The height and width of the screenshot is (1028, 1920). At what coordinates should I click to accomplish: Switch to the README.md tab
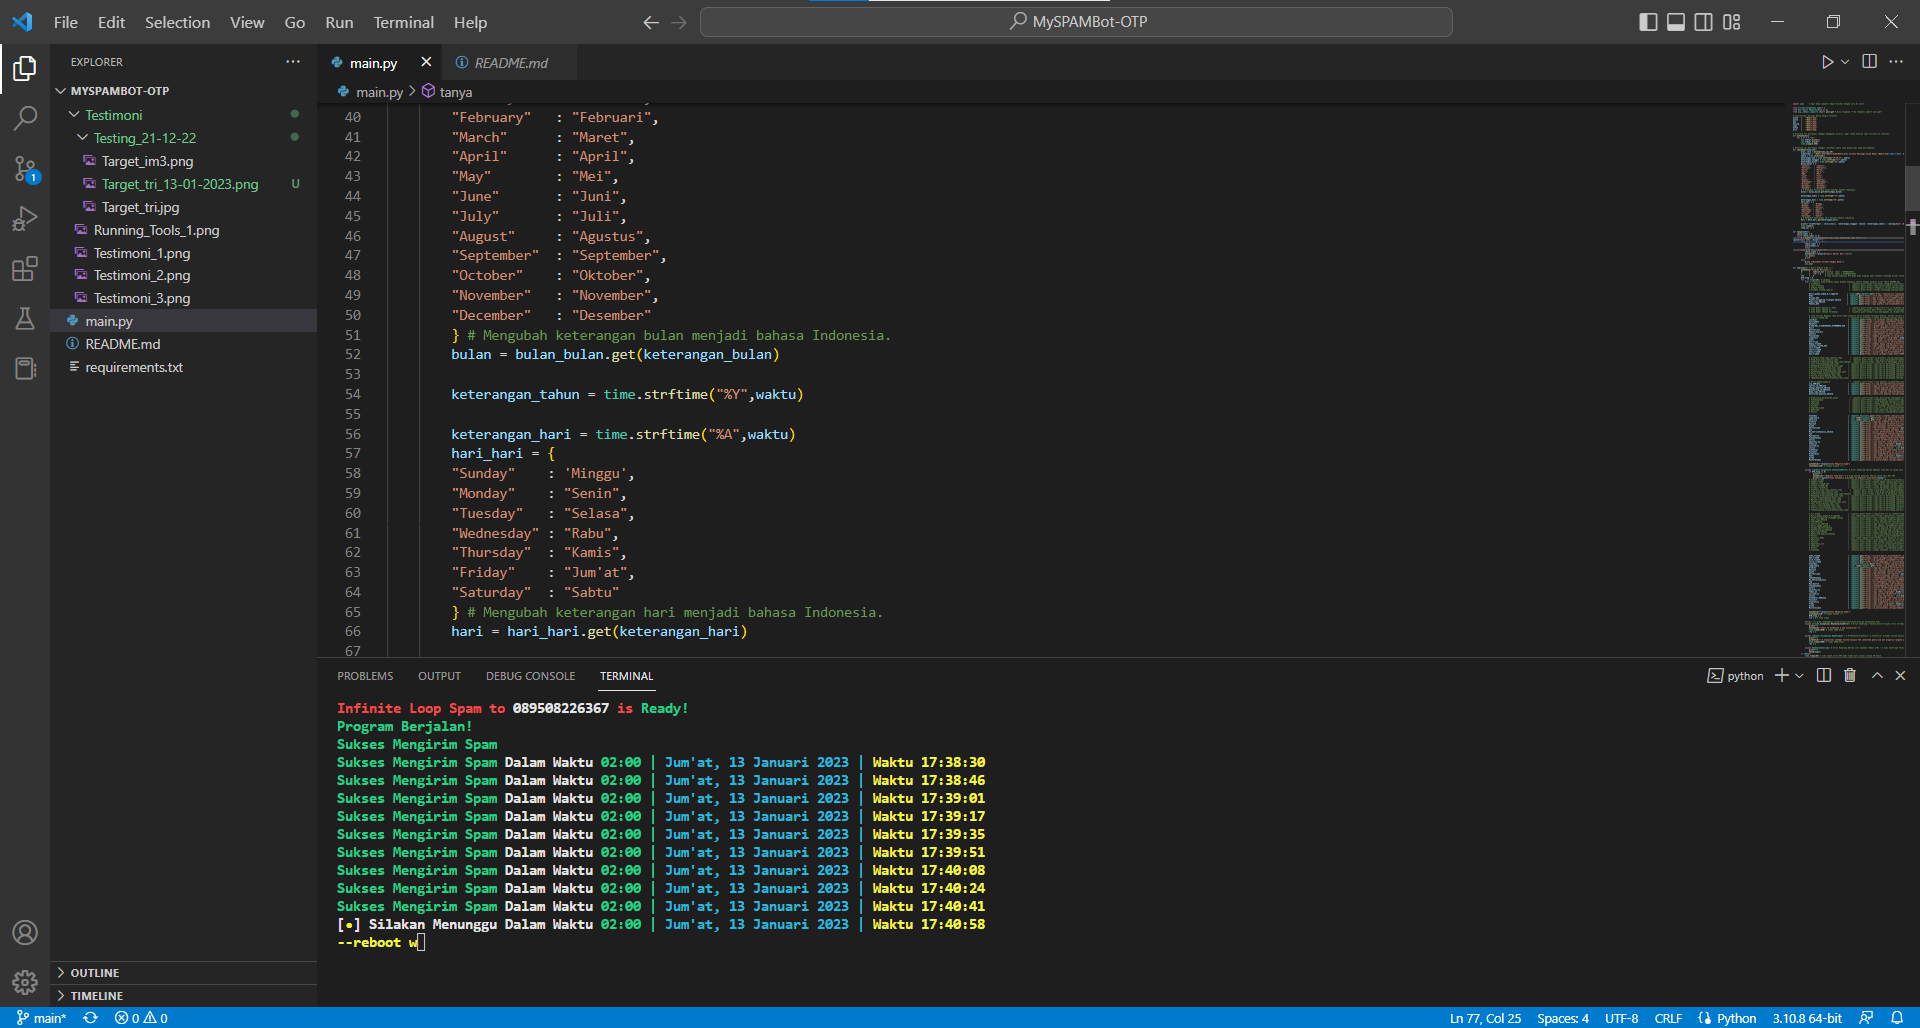(x=510, y=63)
